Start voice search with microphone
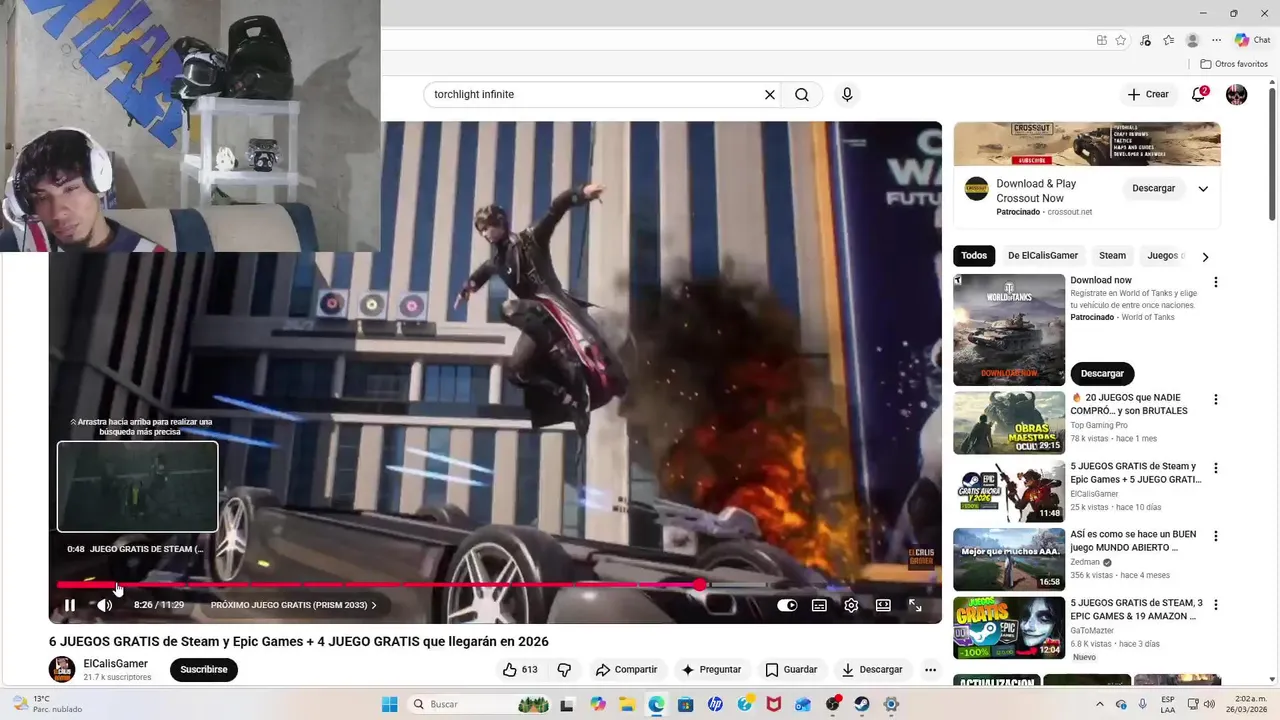The width and height of the screenshot is (1280, 720). pyautogui.click(x=847, y=95)
